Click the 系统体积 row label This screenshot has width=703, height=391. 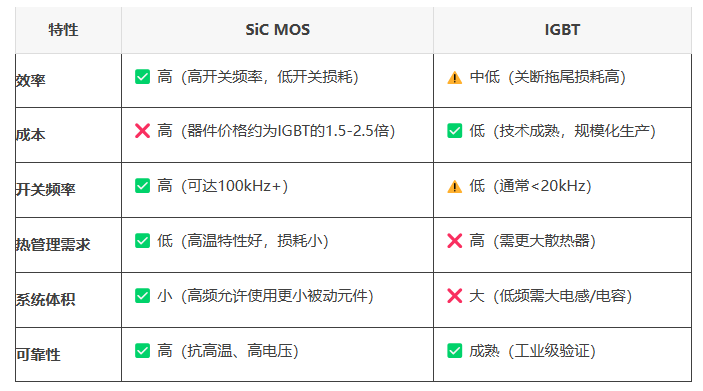[x=45, y=300]
